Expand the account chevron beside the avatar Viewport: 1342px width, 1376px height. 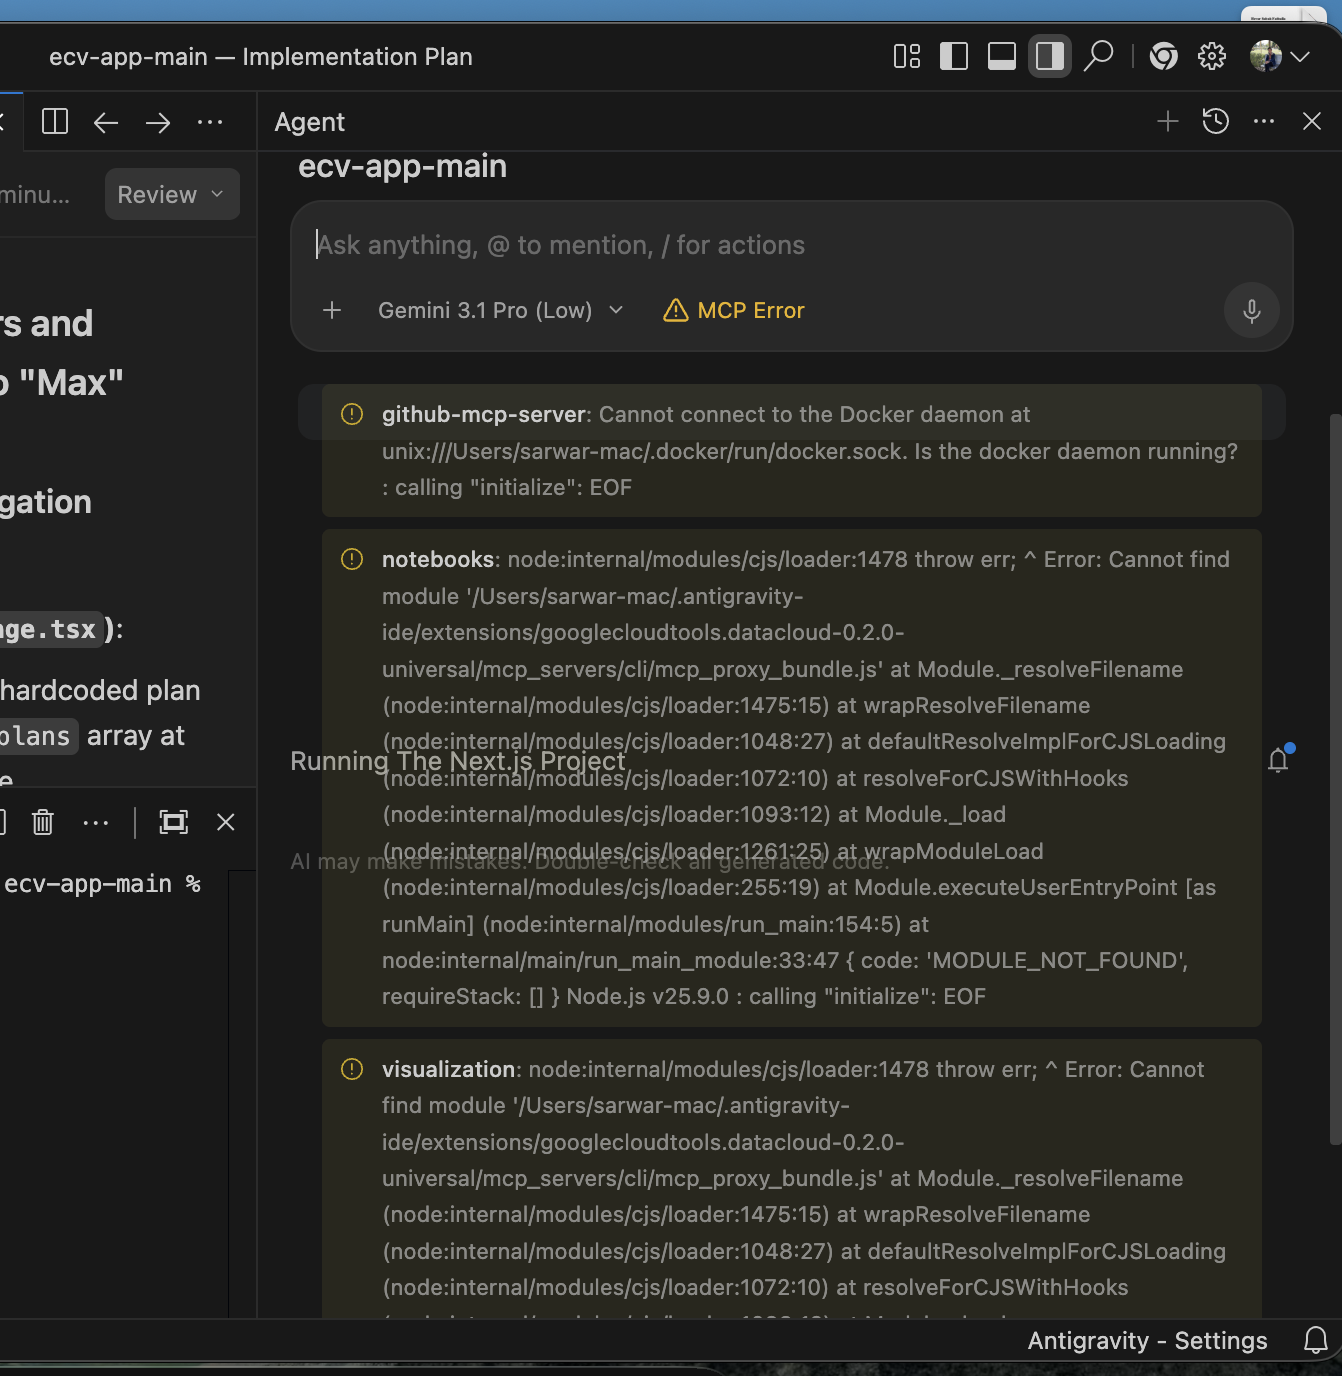click(1300, 57)
